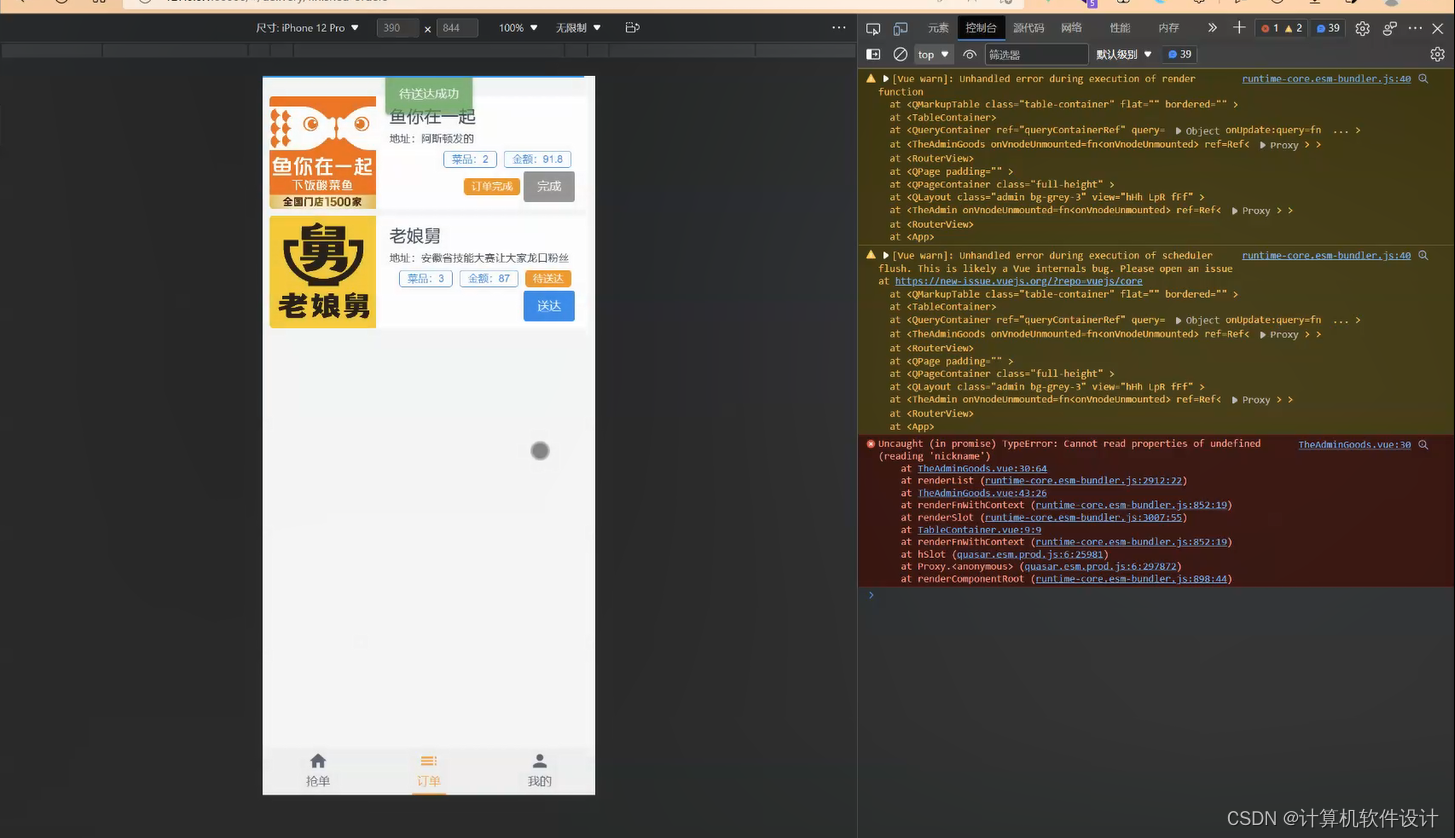Screen dimensions: 1455x838
Task: Switch to the 元素 tab
Action: coord(938,28)
